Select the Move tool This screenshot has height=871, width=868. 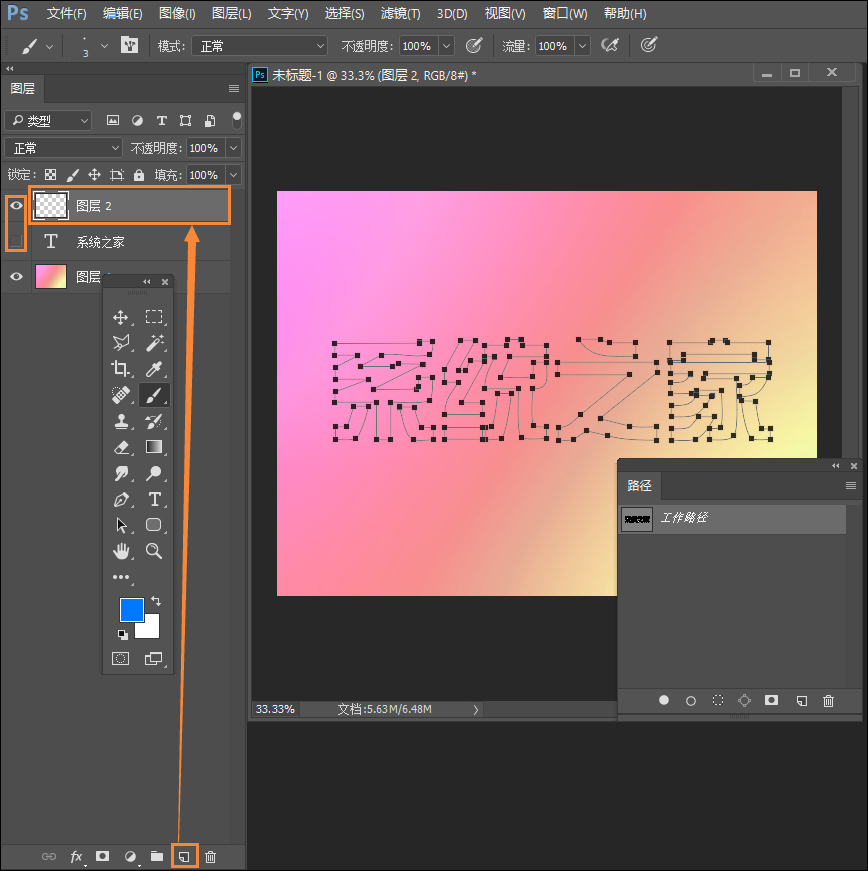pos(121,317)
